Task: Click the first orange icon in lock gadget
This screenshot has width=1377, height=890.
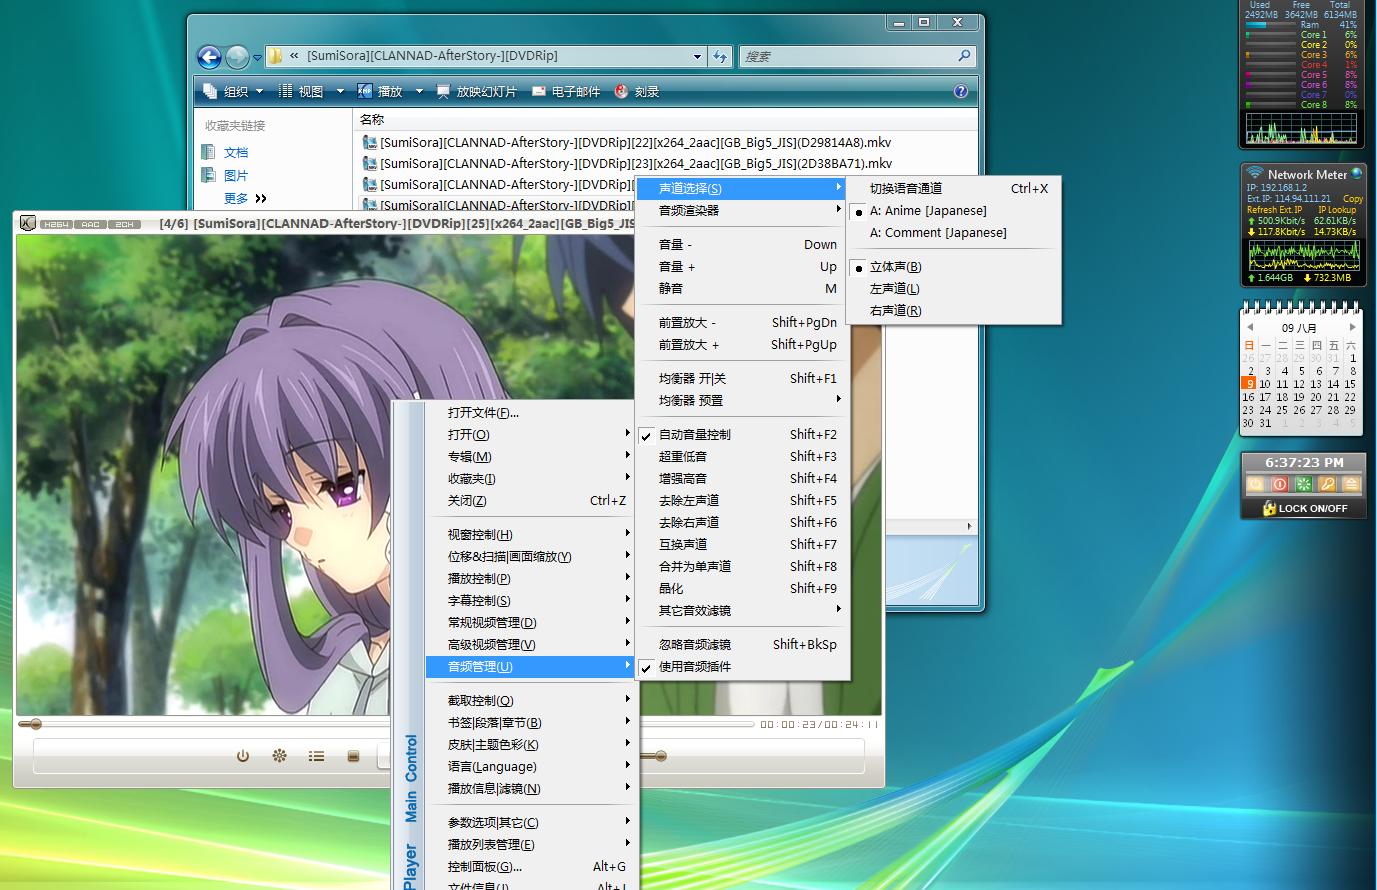Action: pos(1256,484)
